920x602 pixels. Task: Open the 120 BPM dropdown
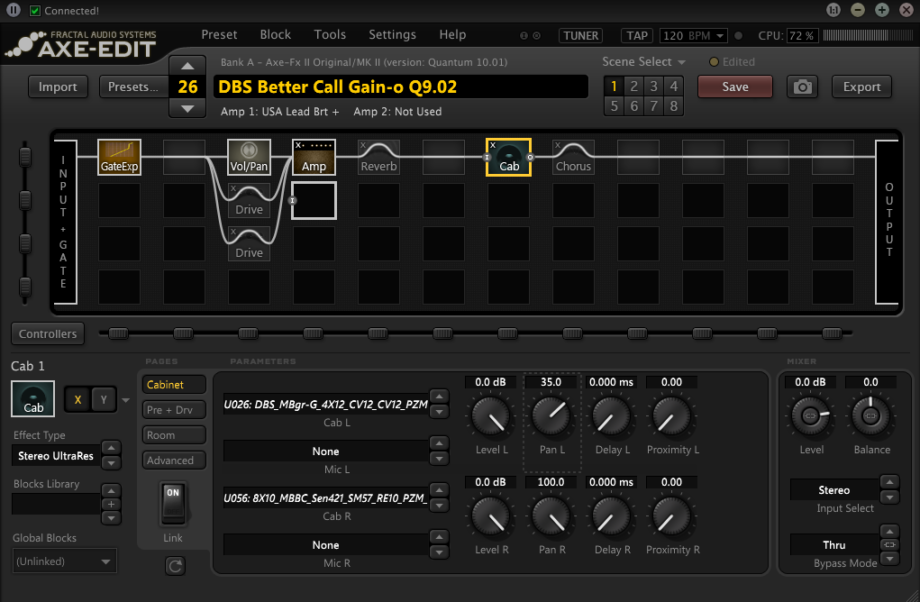pos(693,35)
